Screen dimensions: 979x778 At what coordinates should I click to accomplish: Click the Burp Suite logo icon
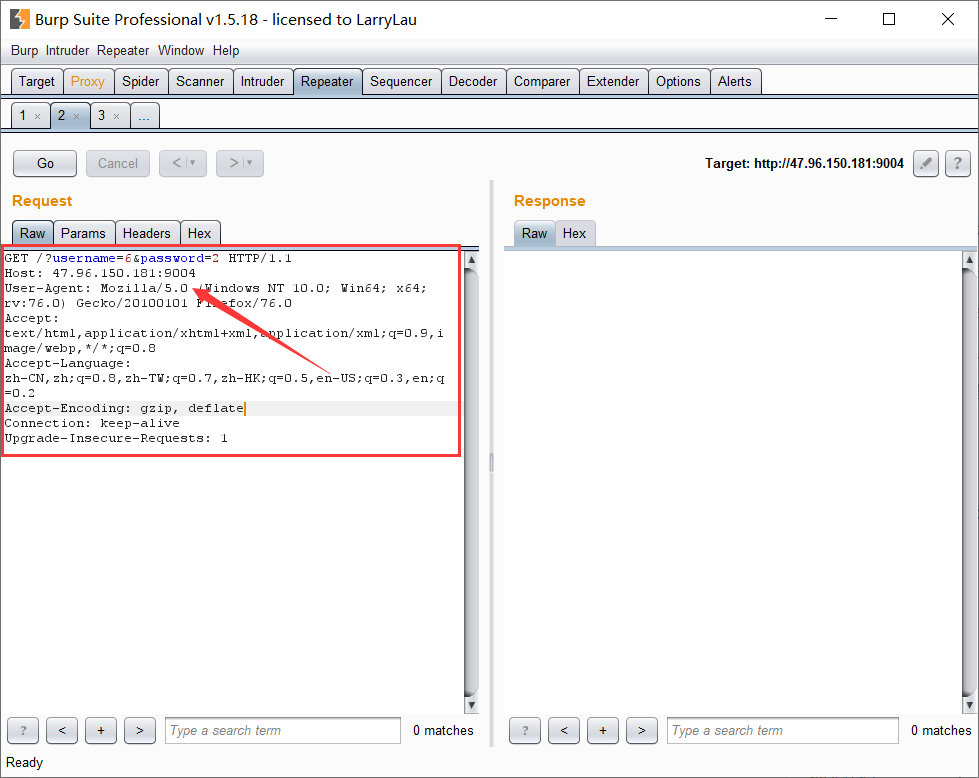point(19,19)
